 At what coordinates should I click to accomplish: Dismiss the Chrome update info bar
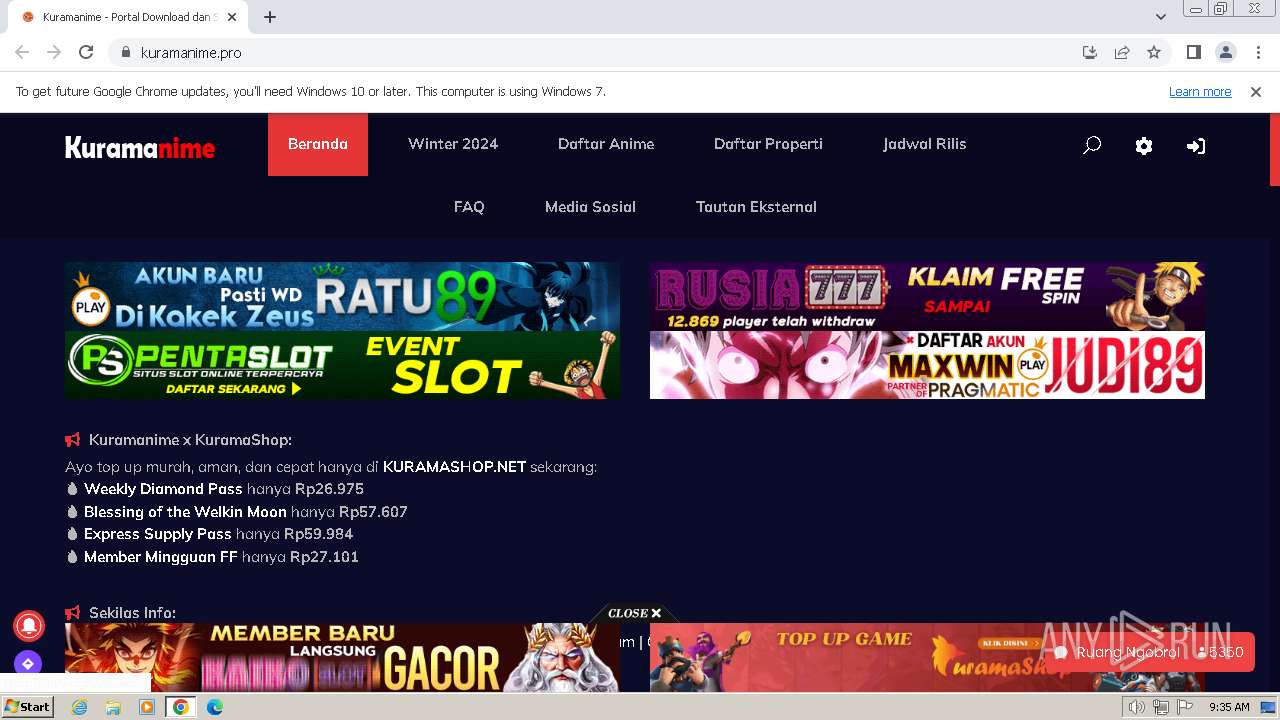click(1256, 91)
